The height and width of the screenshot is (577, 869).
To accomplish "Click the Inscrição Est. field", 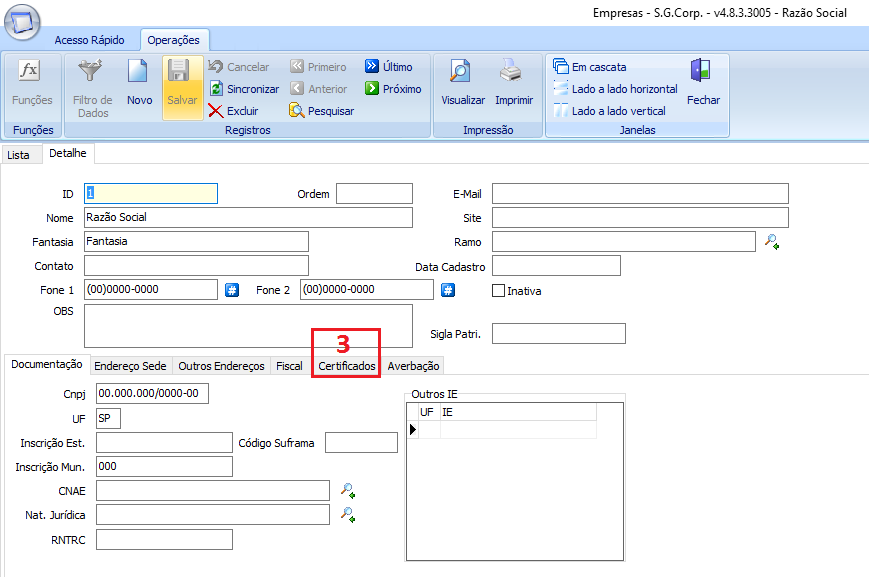I will coord(164,443).
